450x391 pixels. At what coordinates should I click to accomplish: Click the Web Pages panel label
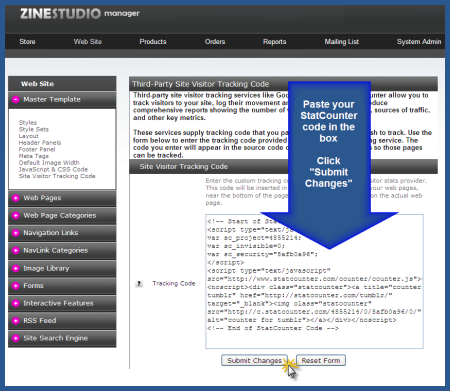(x=42, y=198)
